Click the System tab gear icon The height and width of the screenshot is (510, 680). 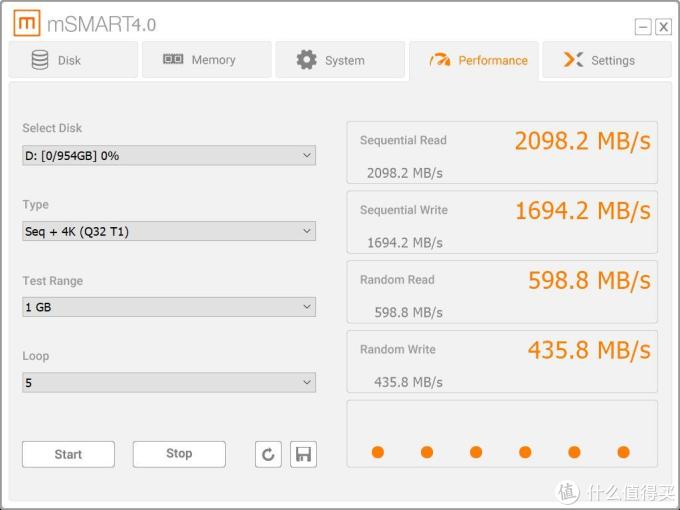(307, 60)
